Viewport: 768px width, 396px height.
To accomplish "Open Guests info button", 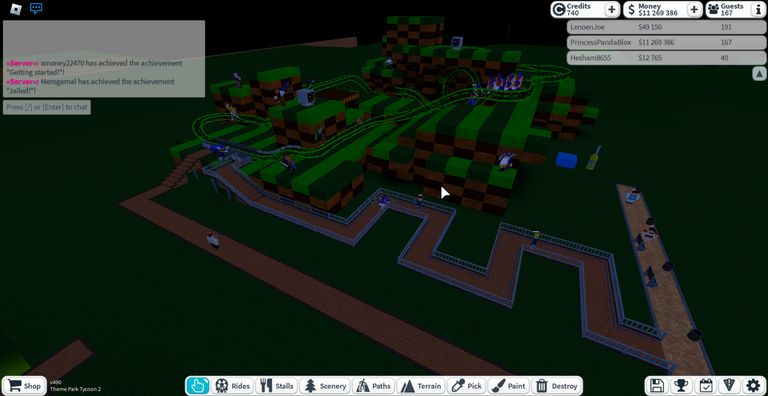I will [x=757, y=9].
